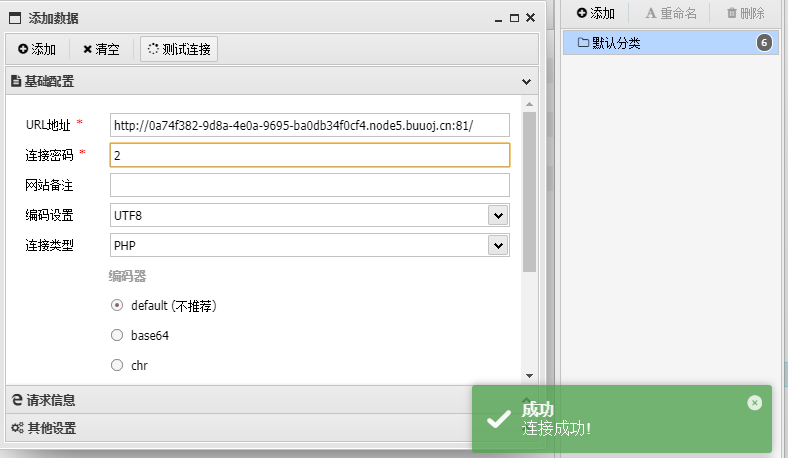
Task: Click the 清空 clear button
Action: [x=101, y=49]
